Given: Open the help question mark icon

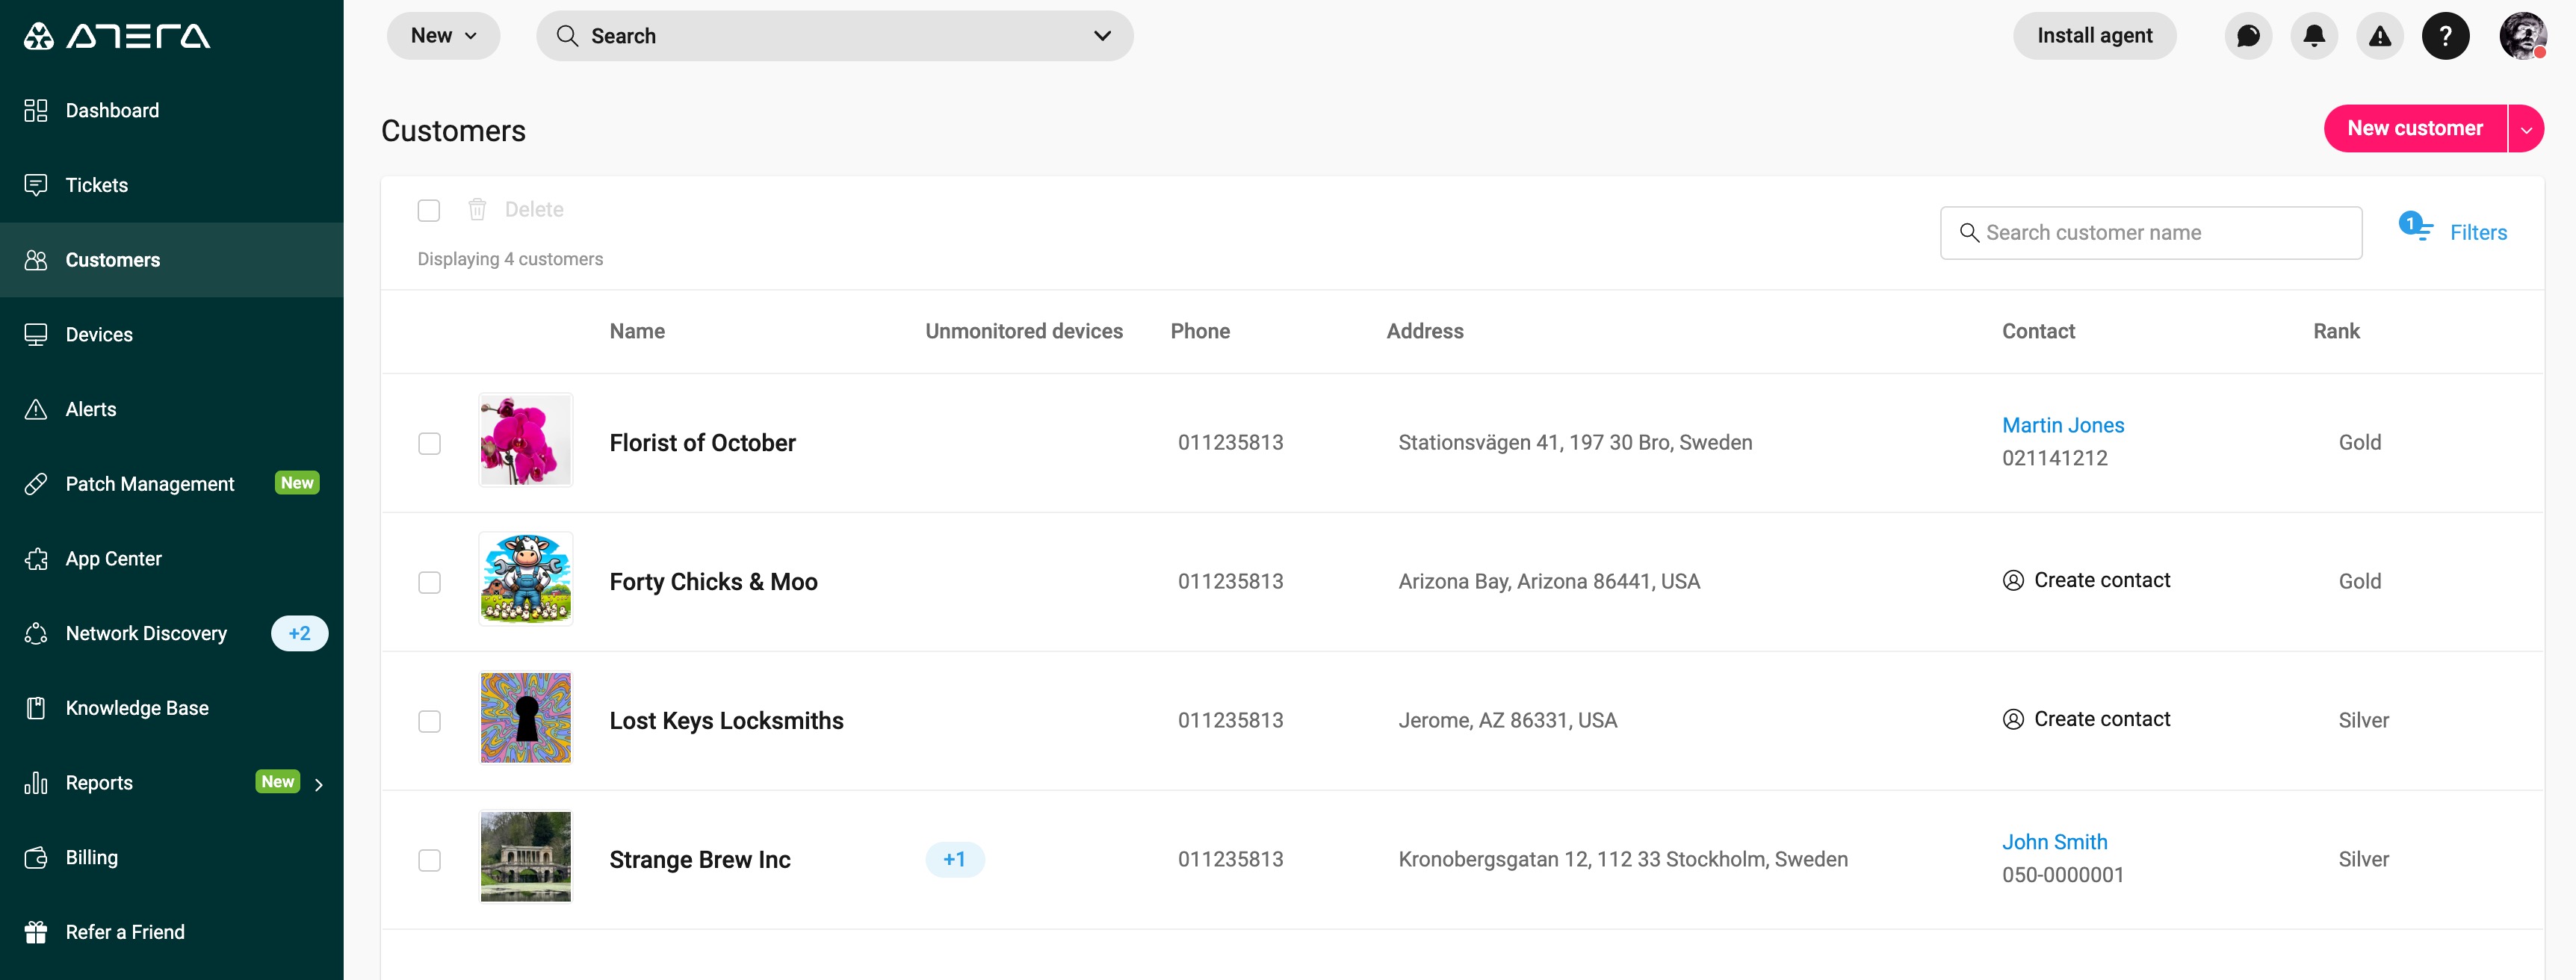Looking at the screenshot, I should tap(2446, 36).
